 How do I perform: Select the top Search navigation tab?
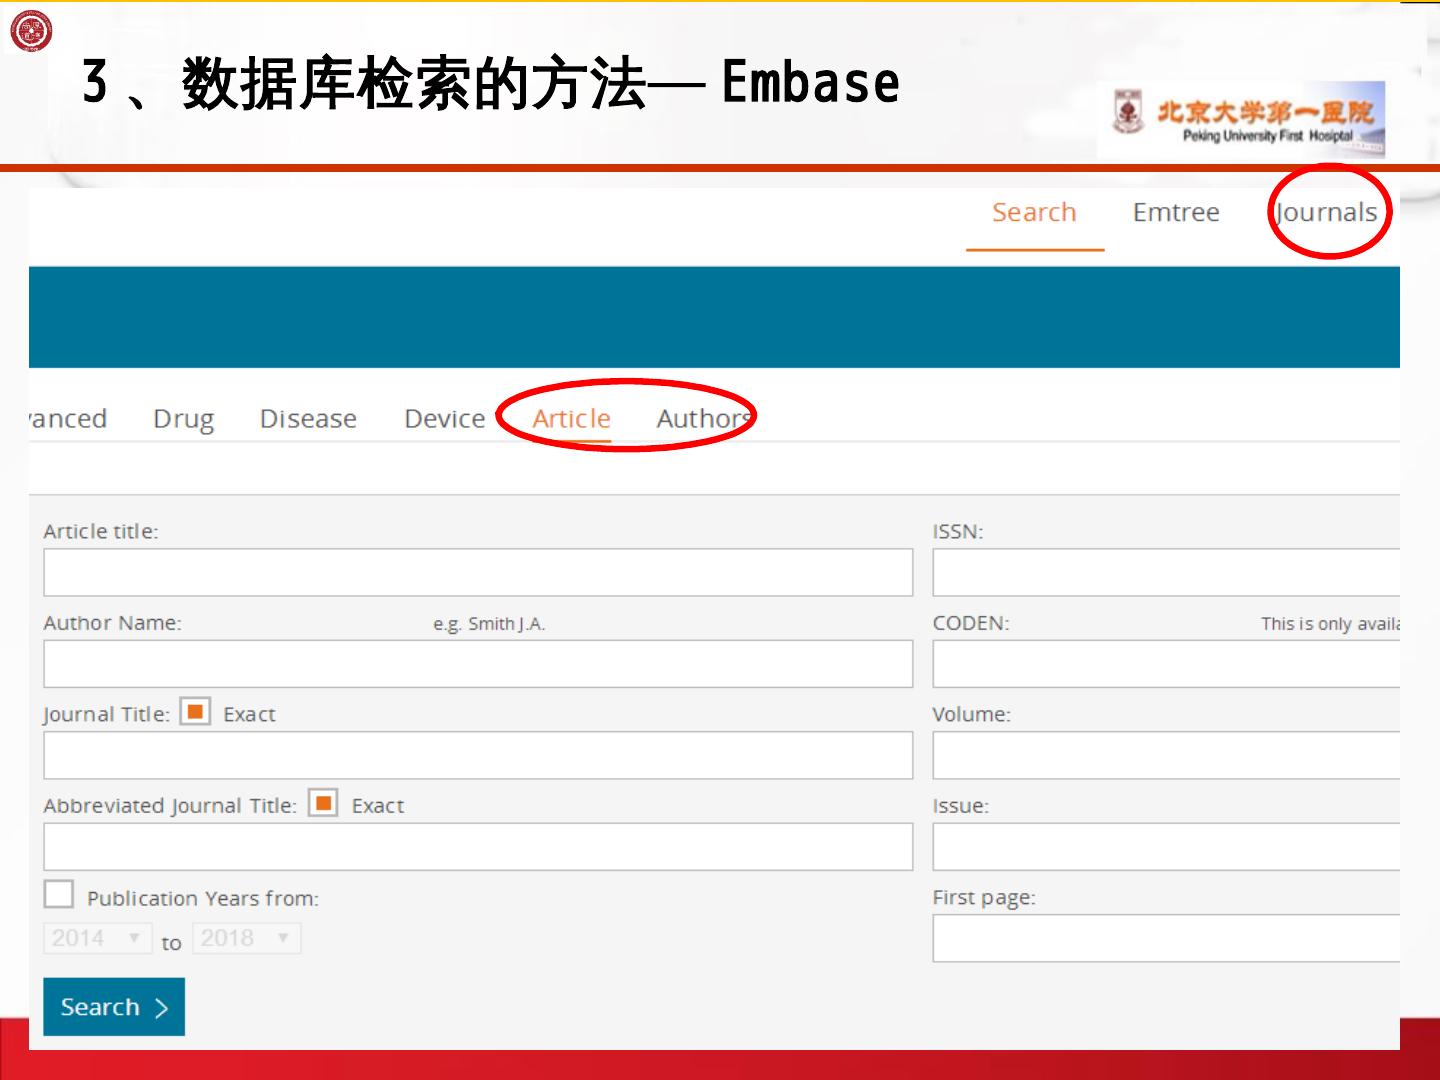(1034, 213)
